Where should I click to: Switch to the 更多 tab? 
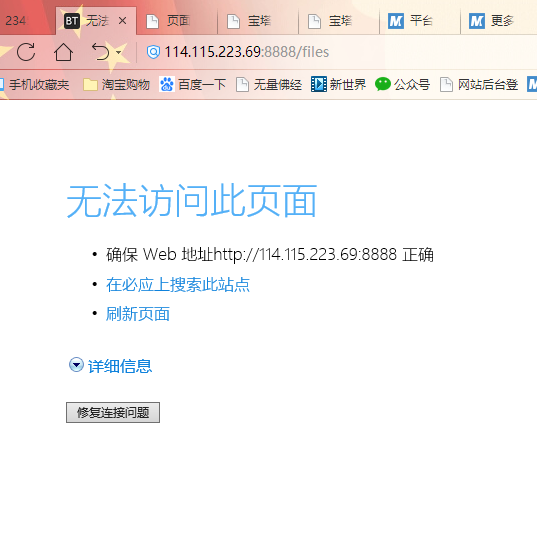[x=500, y=21]
